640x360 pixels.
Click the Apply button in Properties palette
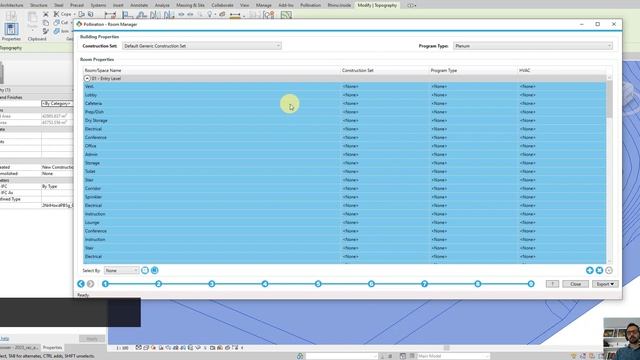click(92, 339)
